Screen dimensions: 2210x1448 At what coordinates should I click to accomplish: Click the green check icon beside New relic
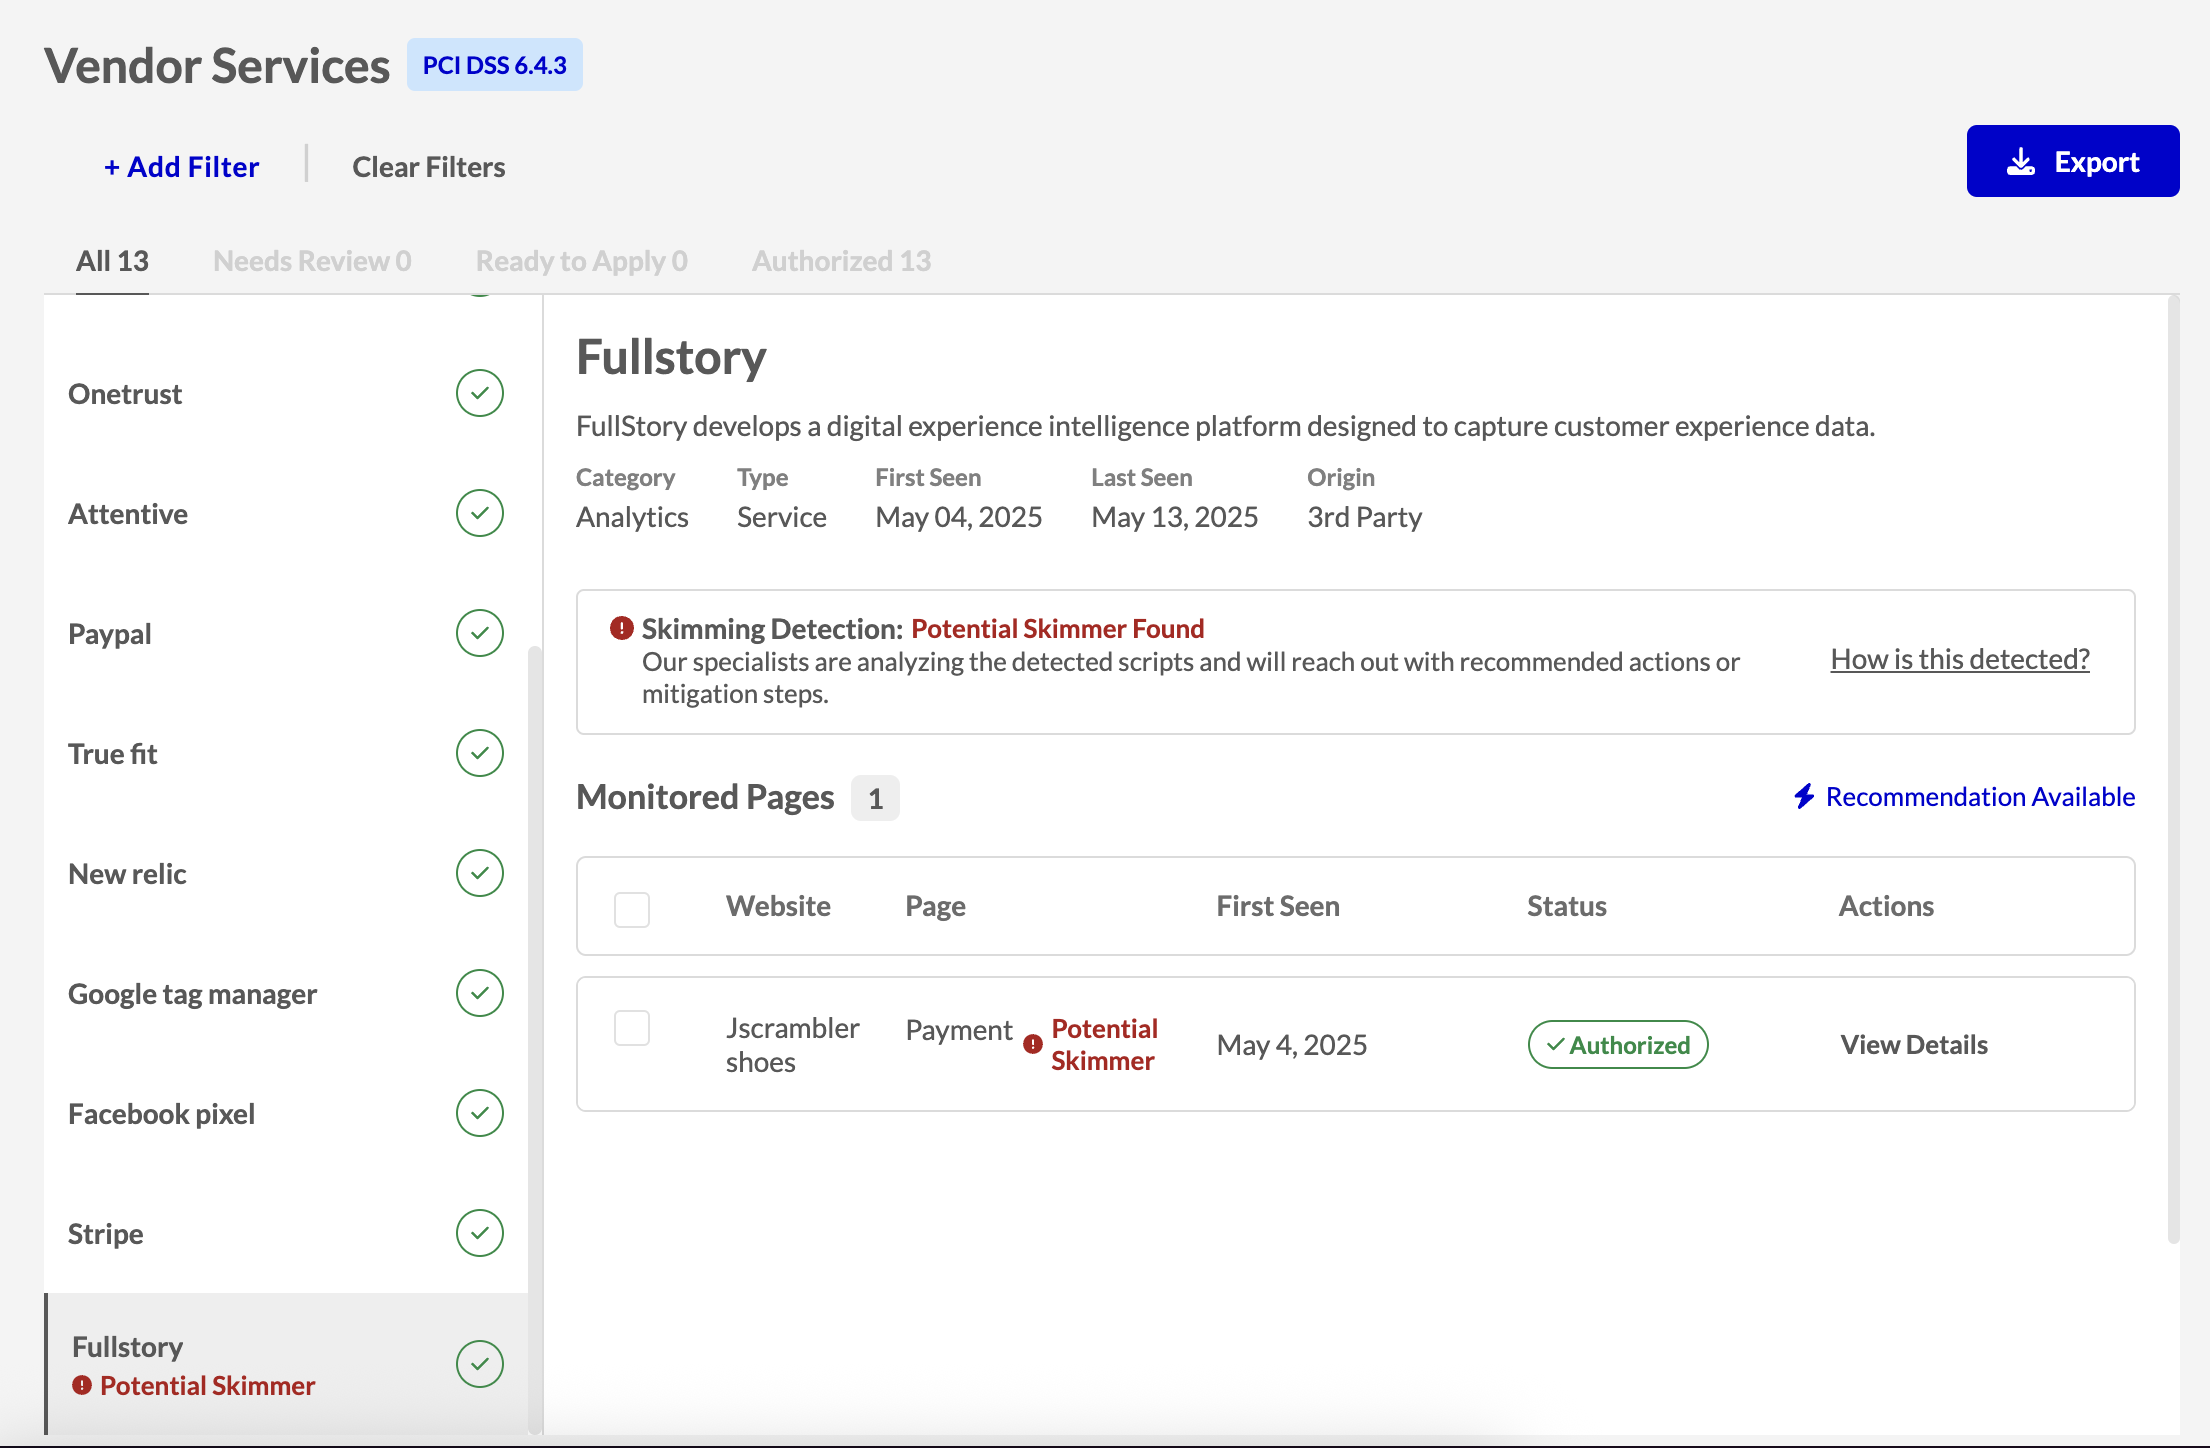click(x=480, y=873)
